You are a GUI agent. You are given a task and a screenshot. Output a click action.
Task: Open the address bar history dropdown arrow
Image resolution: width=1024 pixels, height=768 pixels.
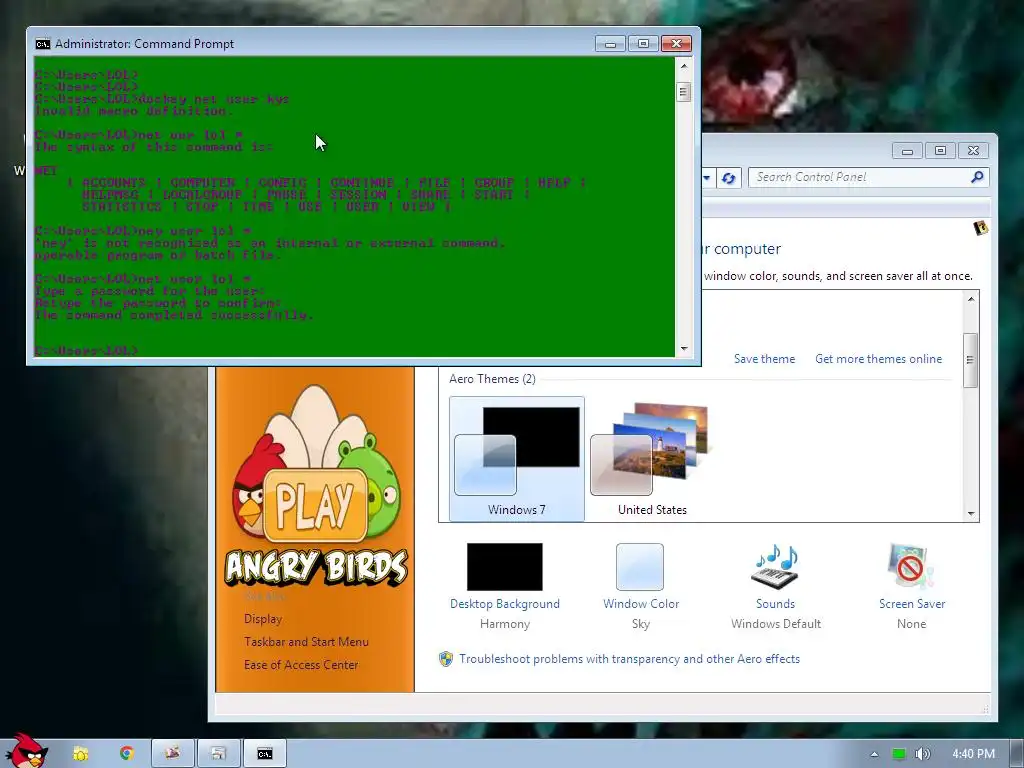707,178
